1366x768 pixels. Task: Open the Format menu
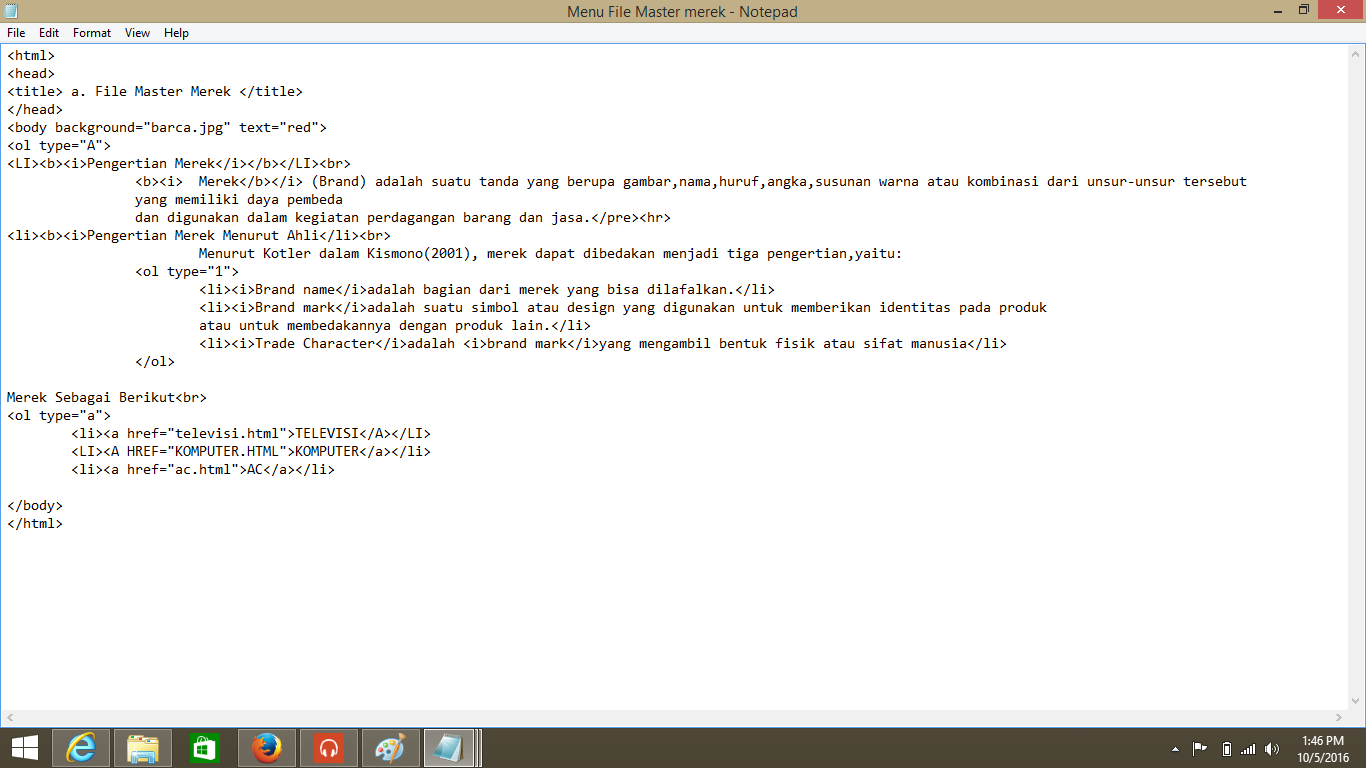coord(91,32)
